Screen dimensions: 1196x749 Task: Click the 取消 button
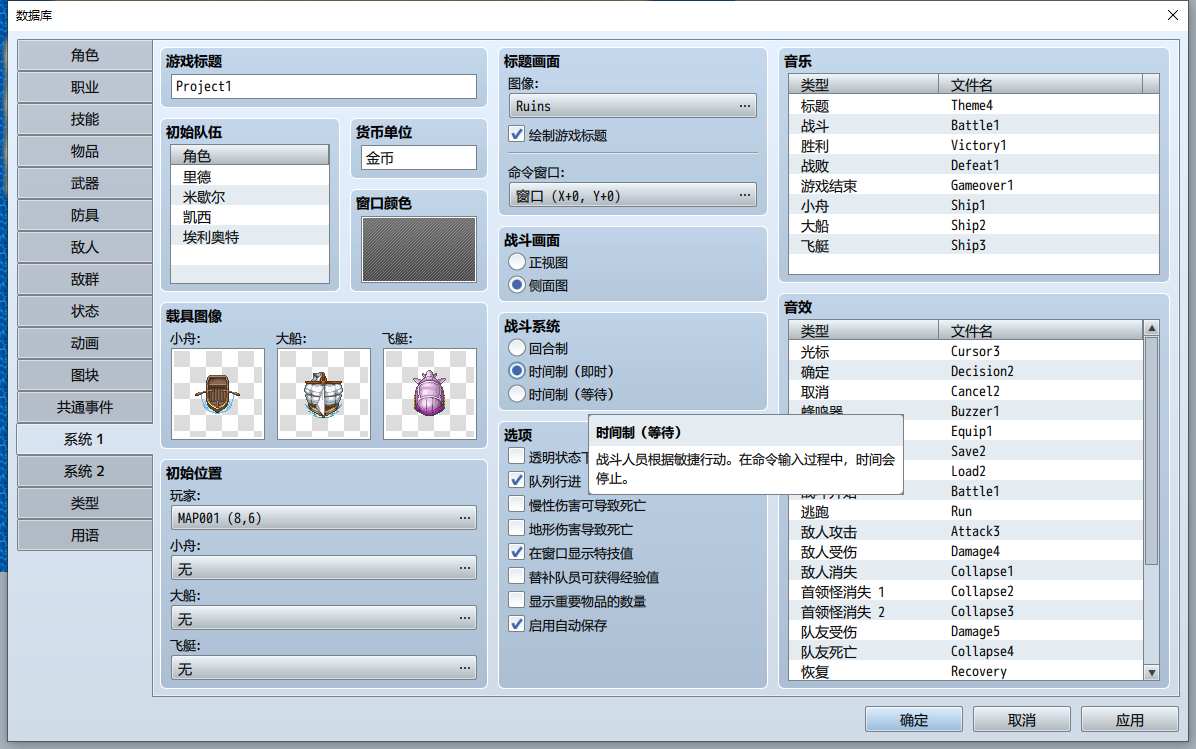tap(1022, 720)
